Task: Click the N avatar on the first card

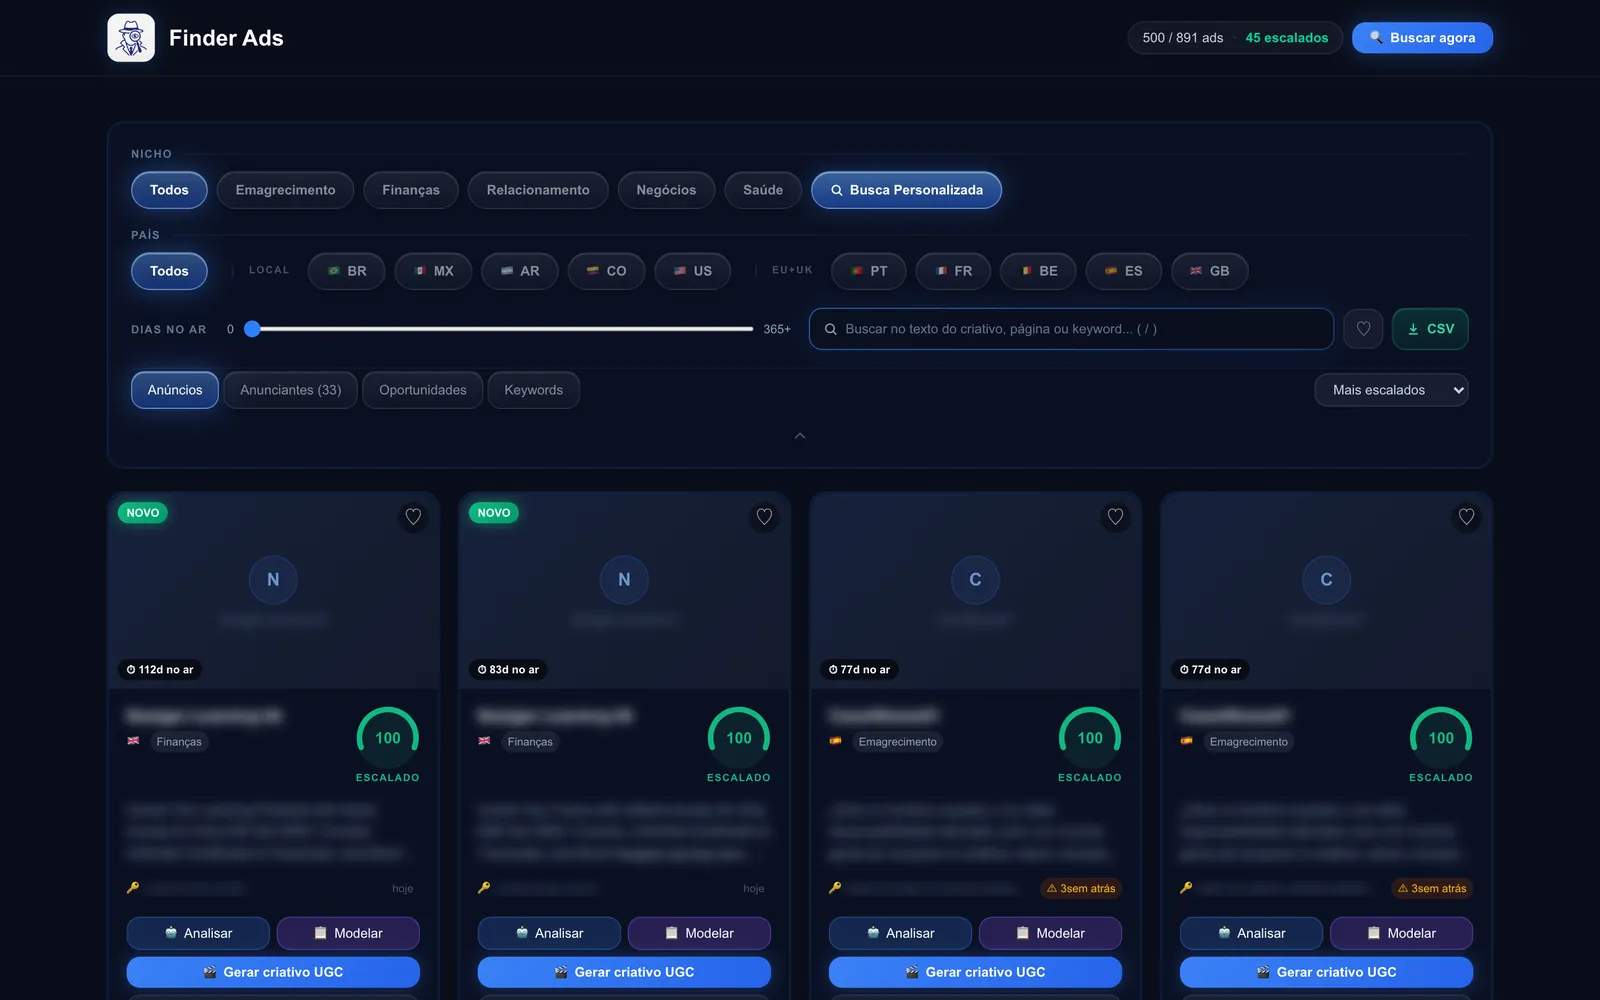Action: pyautogui.click(x=273, y=580)
